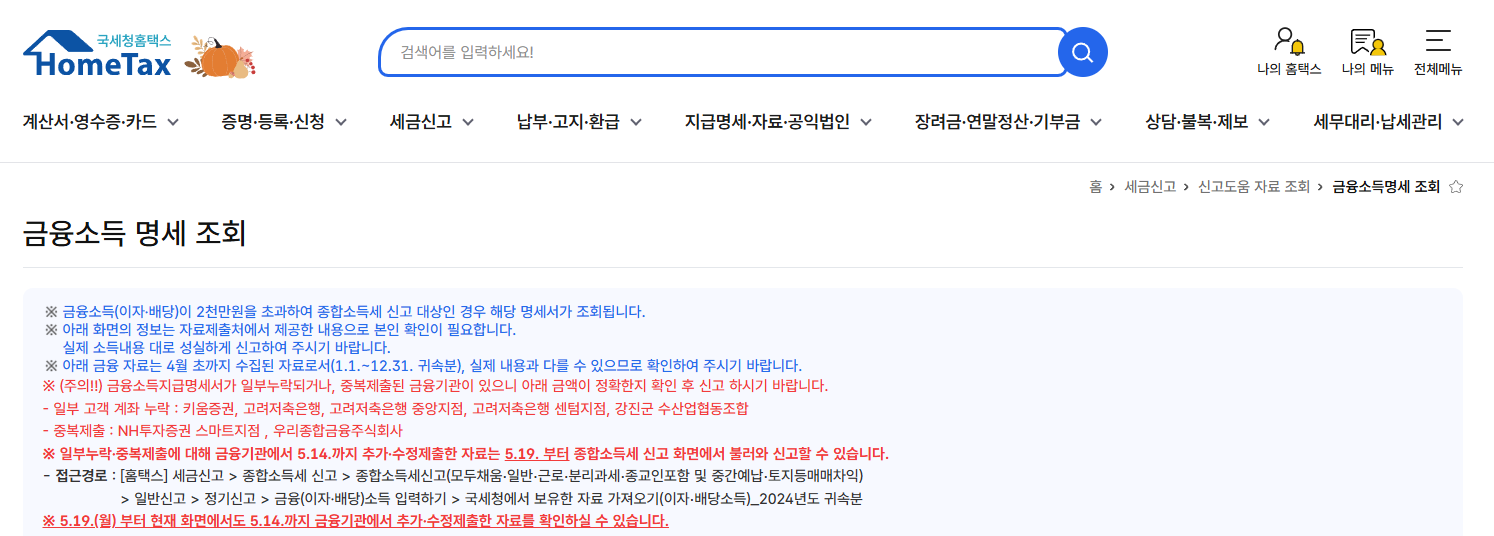
Task: Click the HomeTax logo
Action: 97,54
